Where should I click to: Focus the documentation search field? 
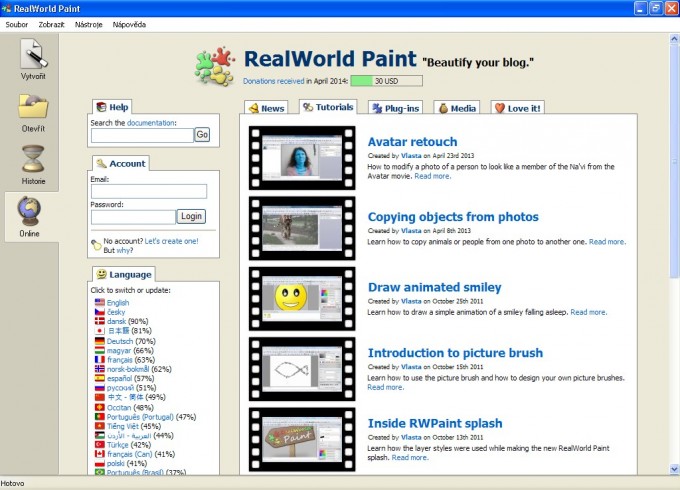[x=142, y=135]
